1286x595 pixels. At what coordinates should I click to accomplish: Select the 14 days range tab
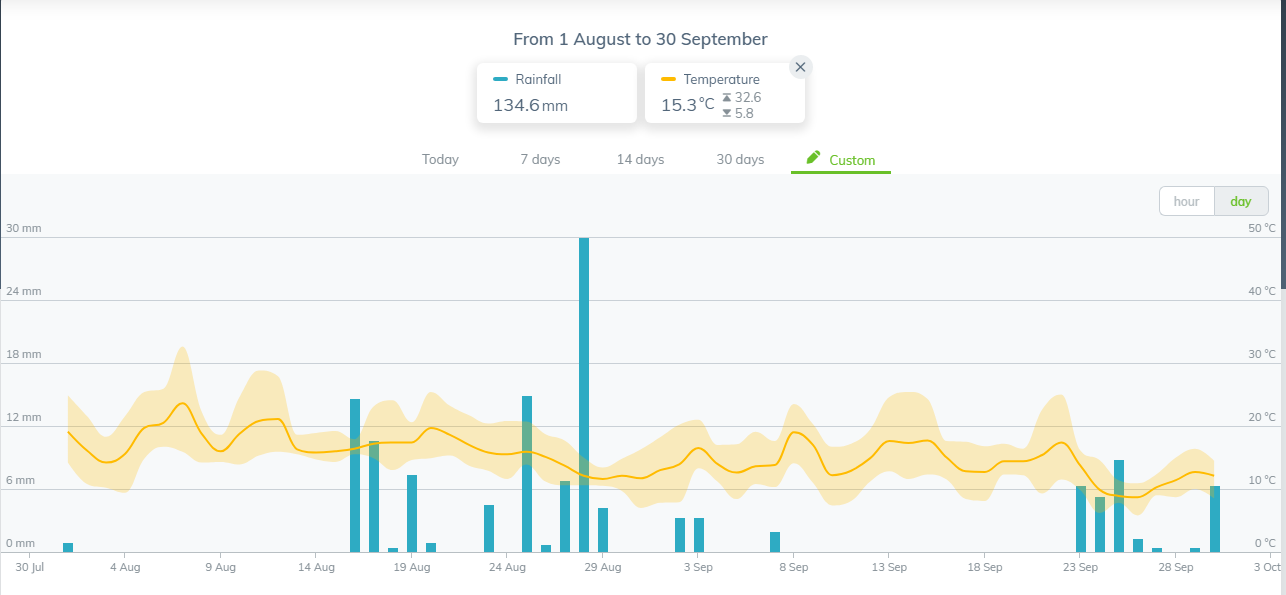tap(640, 160)
